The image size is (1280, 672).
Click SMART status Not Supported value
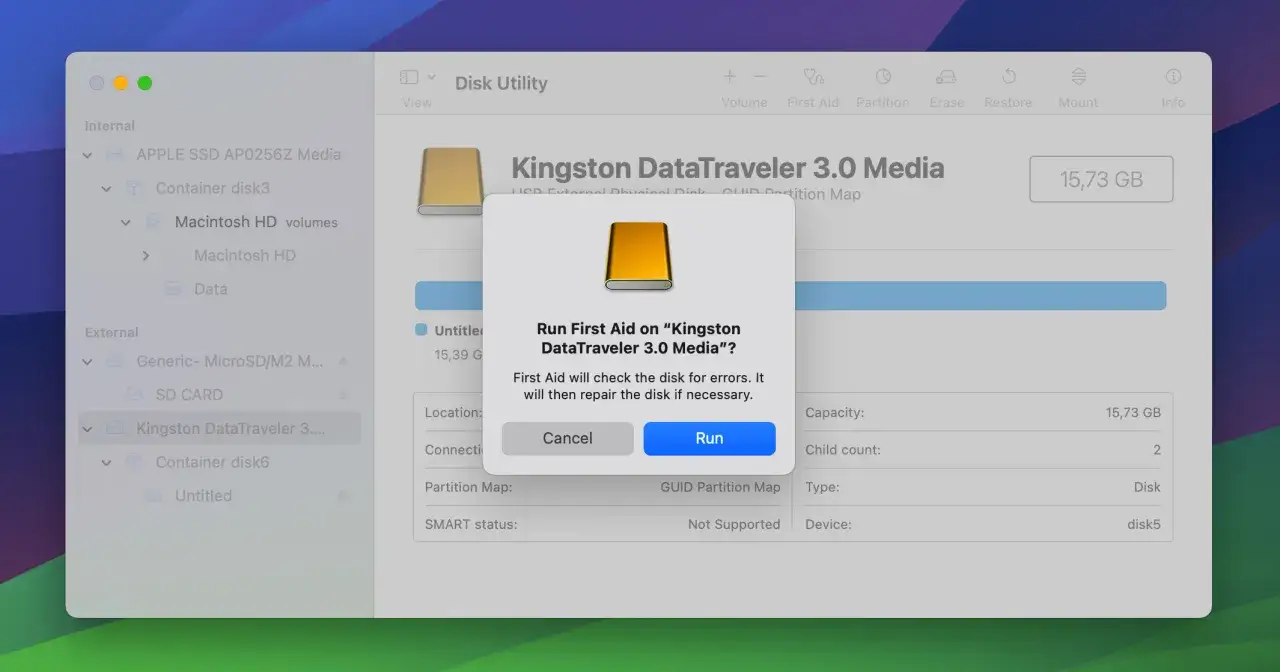pos(734,524)
